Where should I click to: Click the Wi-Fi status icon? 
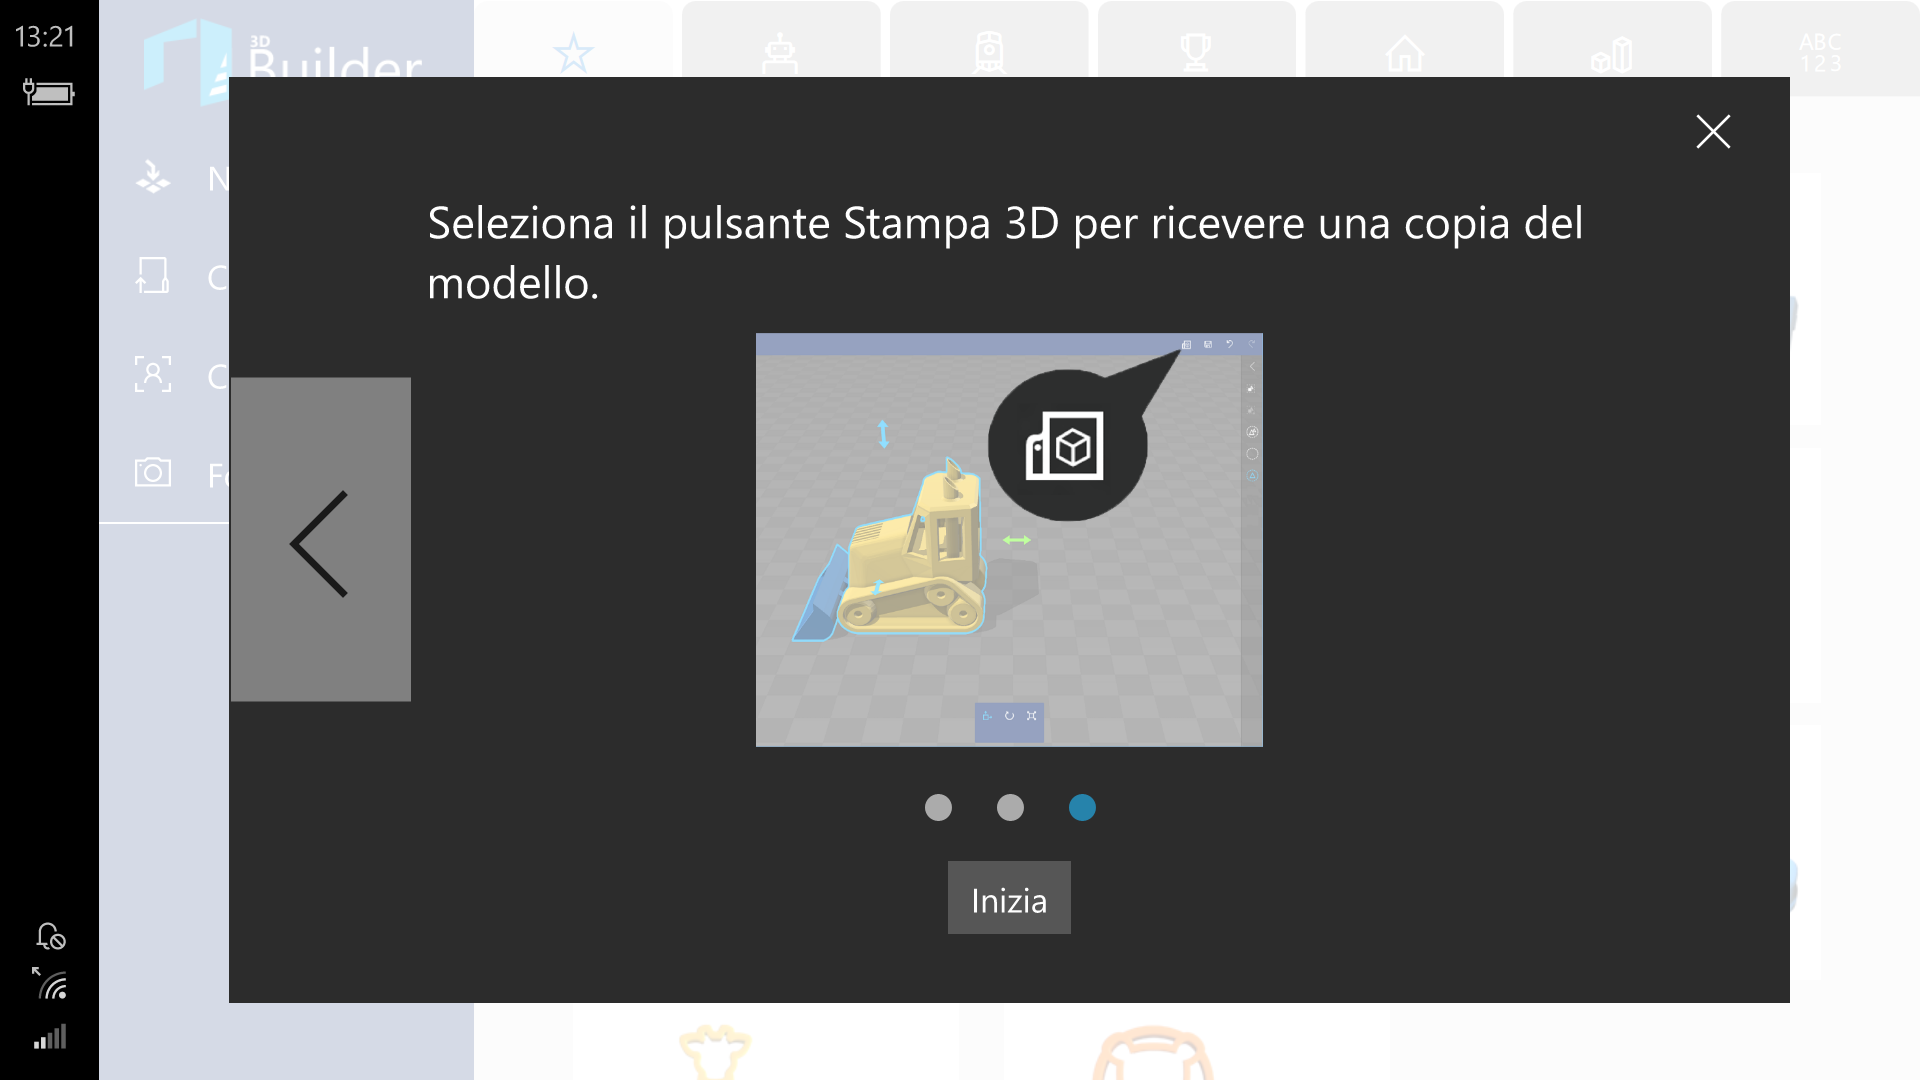[x=50, y=984]
